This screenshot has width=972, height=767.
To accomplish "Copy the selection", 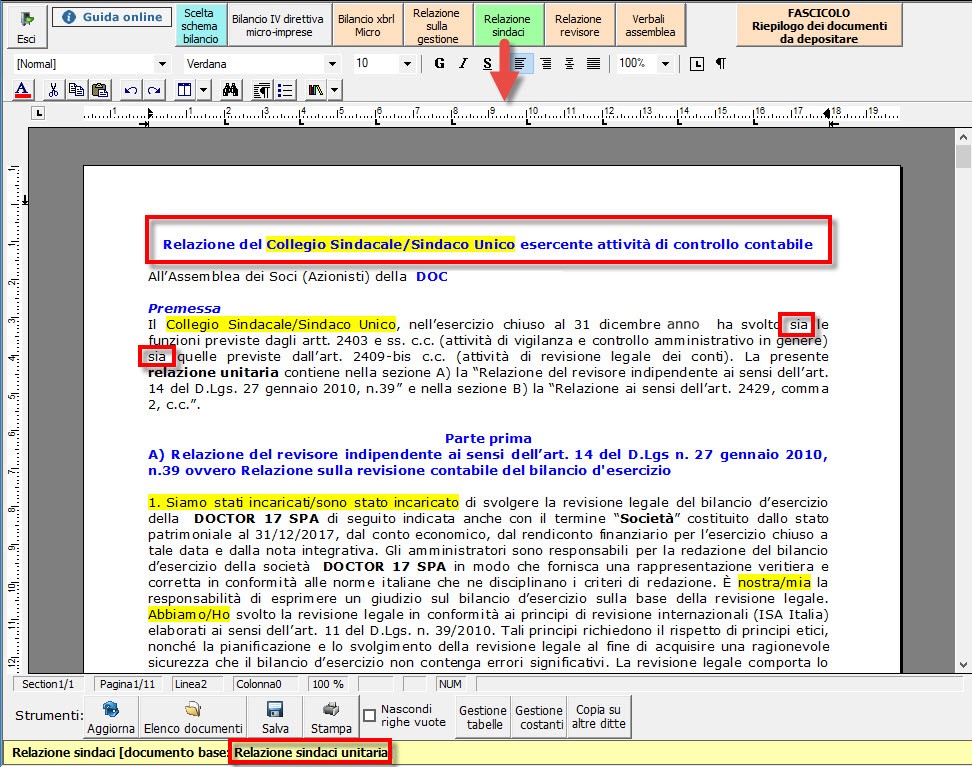I will coord(76,91).
